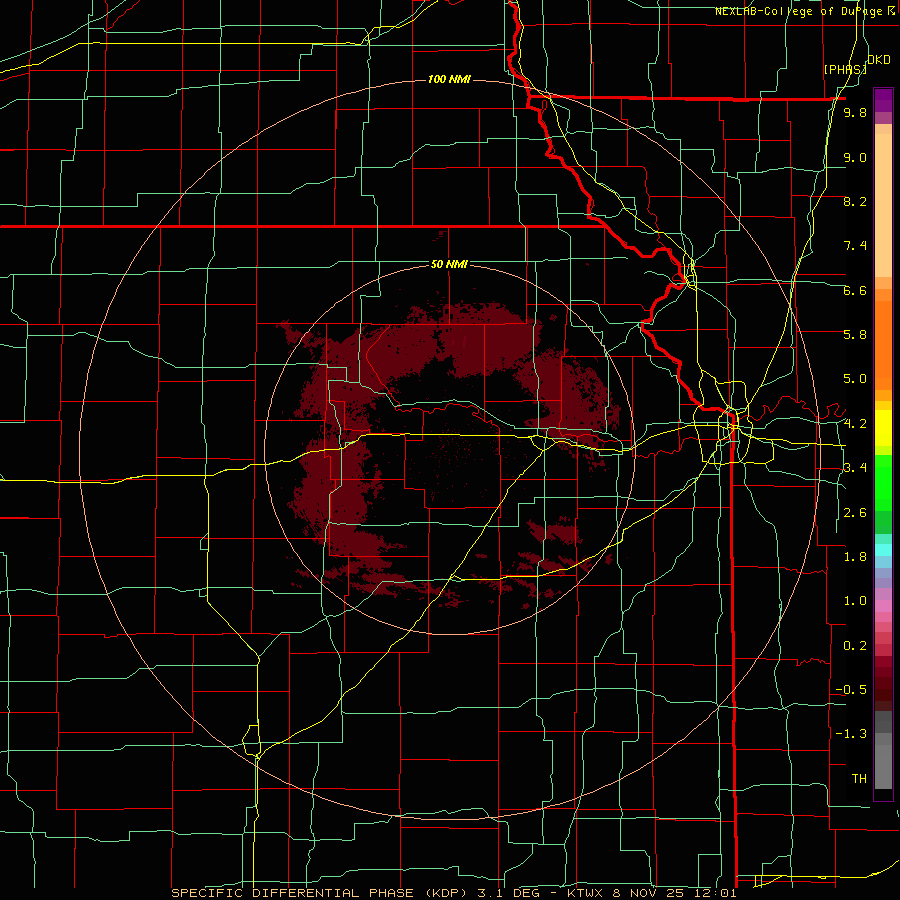Click the -1.3 value on the scale

coord(851,734)
